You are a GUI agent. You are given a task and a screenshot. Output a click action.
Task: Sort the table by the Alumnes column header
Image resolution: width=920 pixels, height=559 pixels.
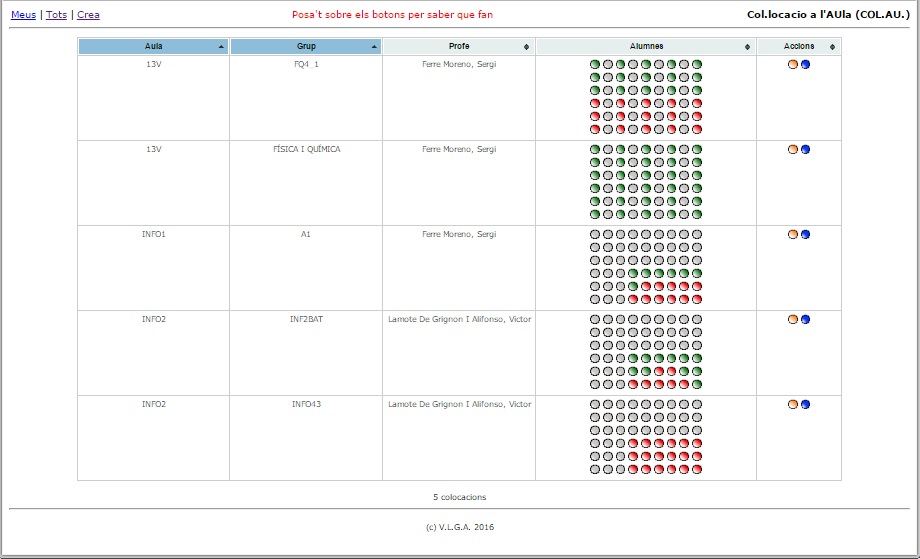click(x=646, y=46)
